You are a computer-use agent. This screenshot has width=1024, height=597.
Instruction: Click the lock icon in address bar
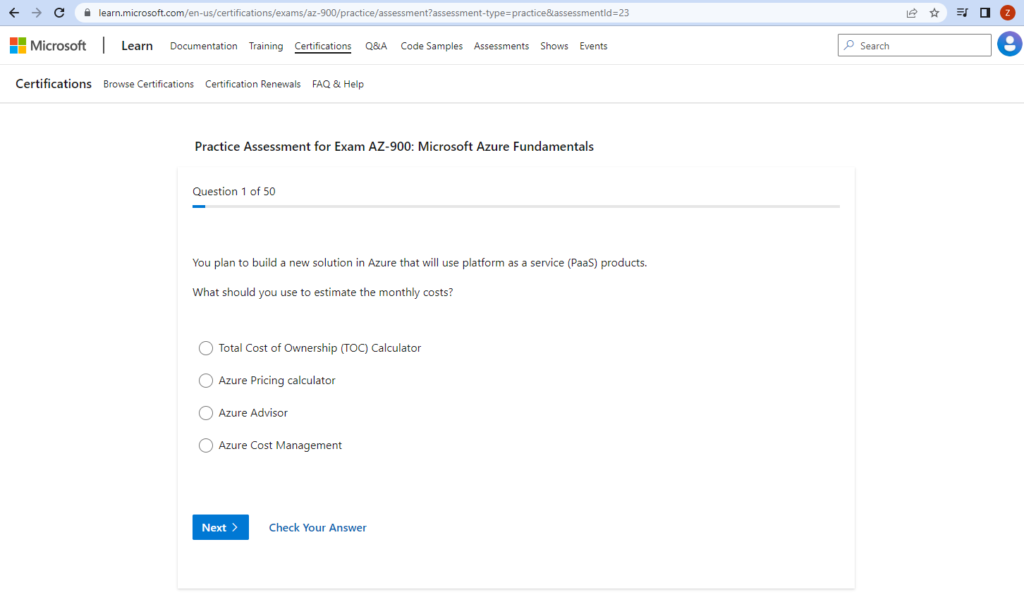(x=87, y=12)
